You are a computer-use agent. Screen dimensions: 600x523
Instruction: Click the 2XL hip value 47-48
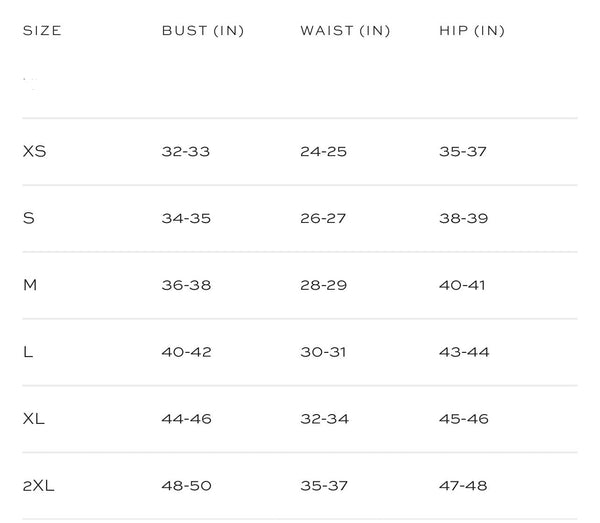[x=463, y=486]
